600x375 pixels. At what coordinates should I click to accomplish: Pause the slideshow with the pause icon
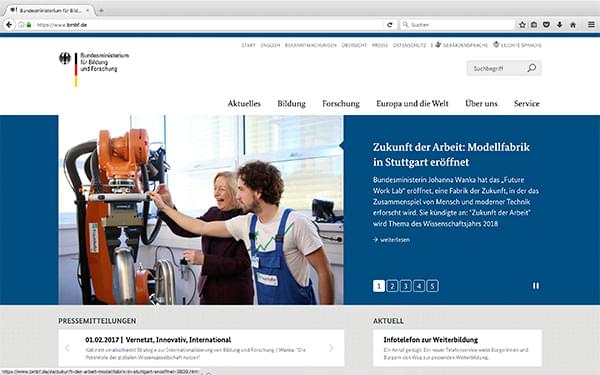click(x=536, y=285)
